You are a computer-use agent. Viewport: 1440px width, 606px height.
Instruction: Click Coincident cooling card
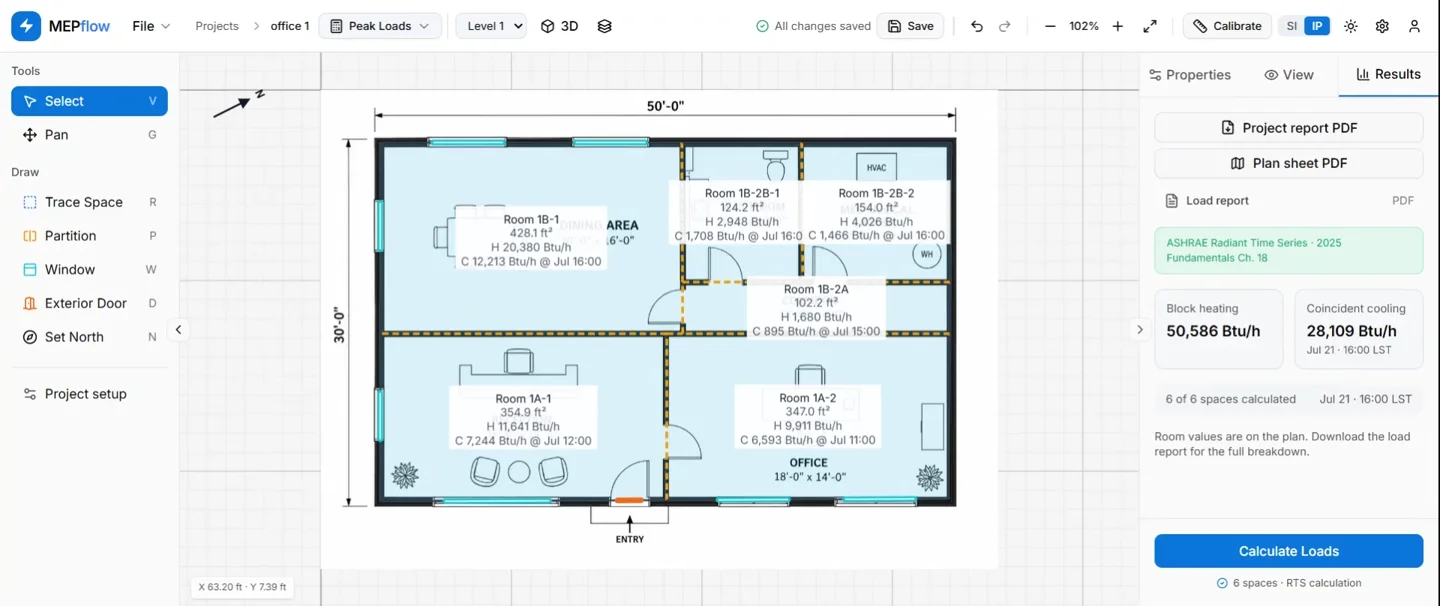click(1358, 329)
